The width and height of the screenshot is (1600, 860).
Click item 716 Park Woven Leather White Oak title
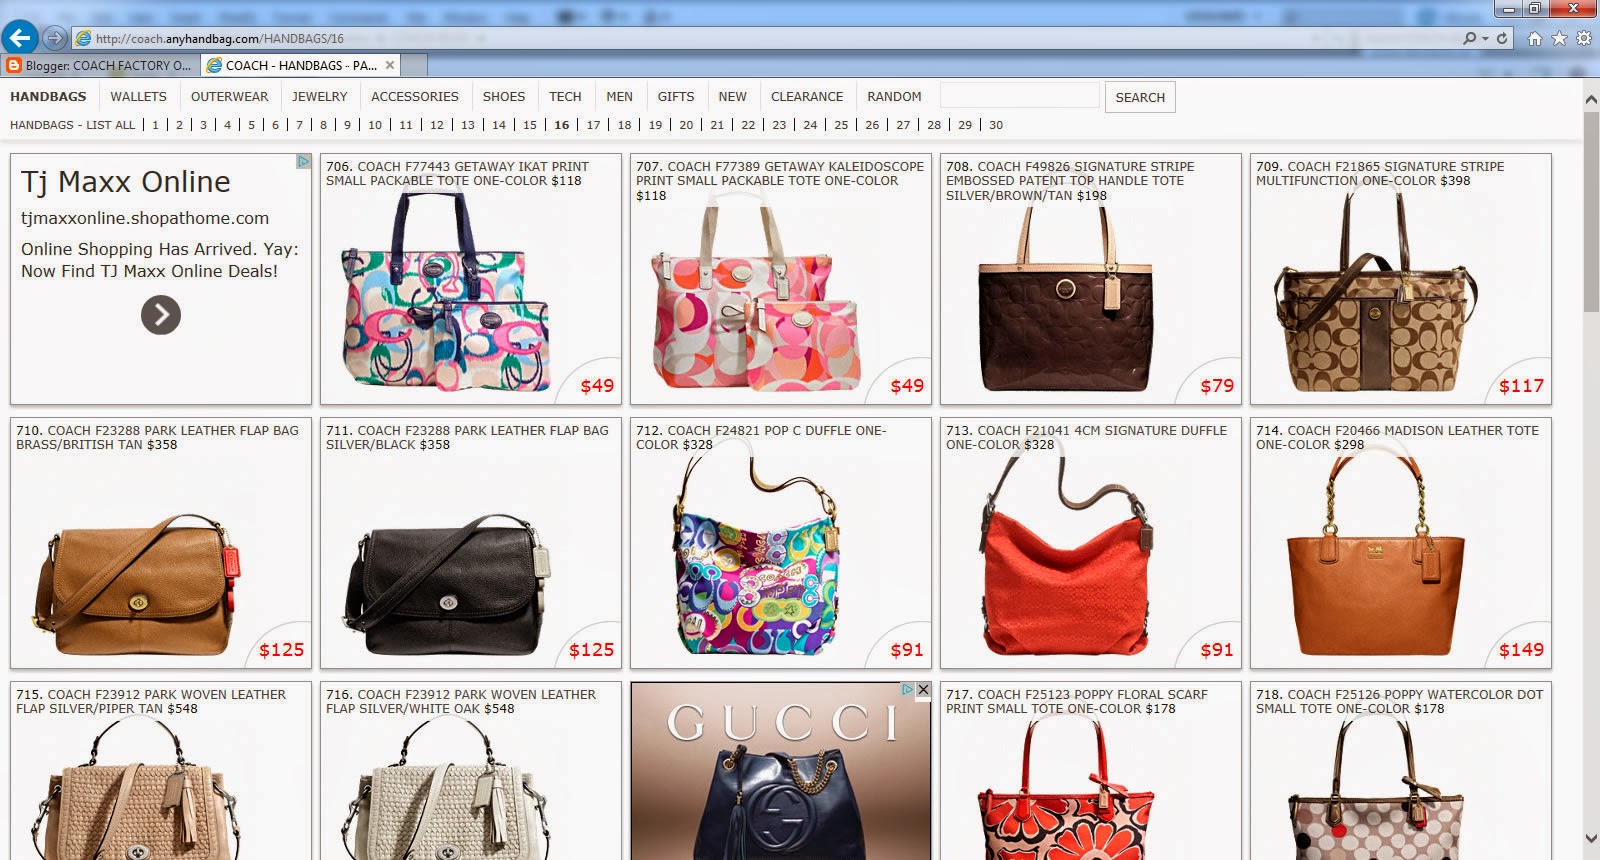click(461, 701)
